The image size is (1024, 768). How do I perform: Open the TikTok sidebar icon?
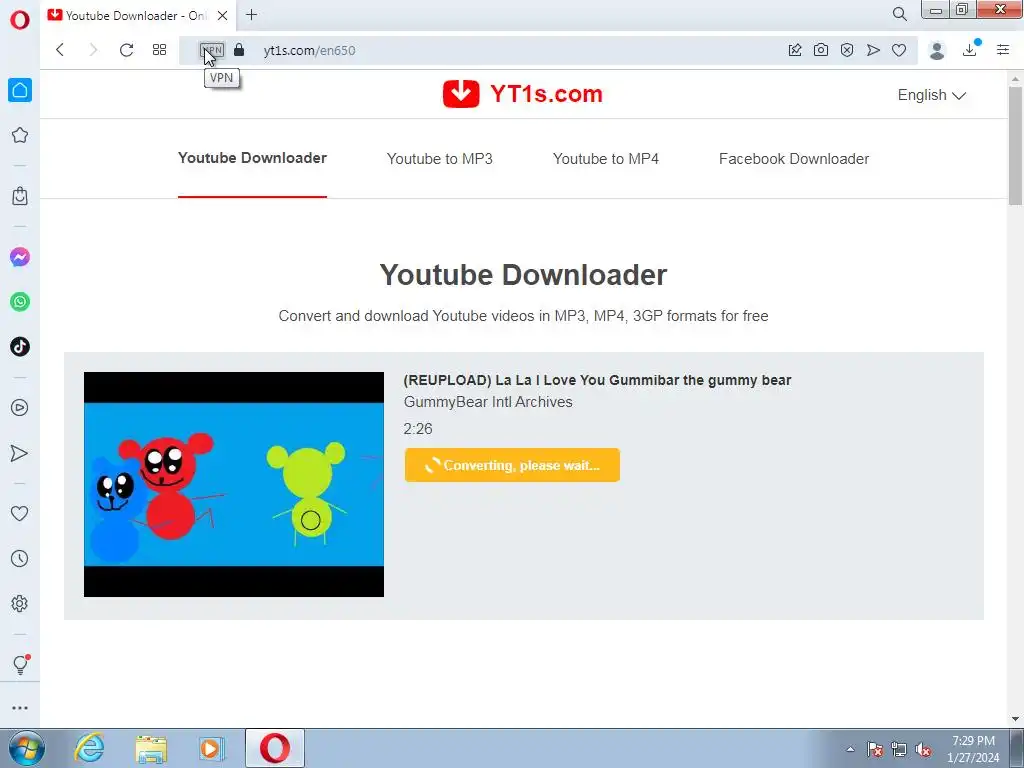pyautogui.click(x=20, y=347)
